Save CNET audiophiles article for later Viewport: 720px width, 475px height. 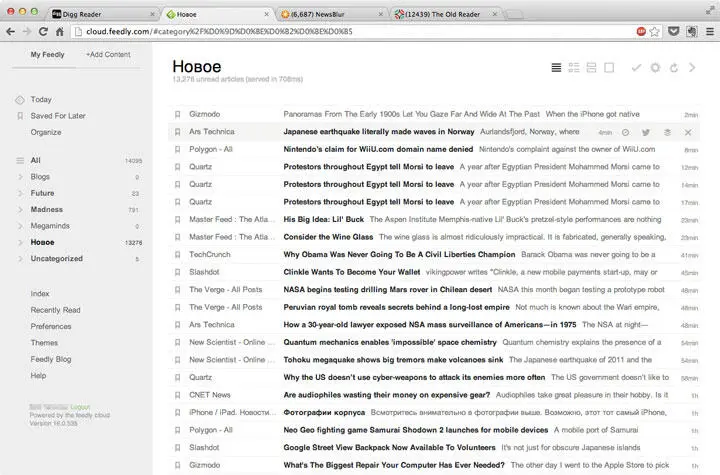point(177,395)
